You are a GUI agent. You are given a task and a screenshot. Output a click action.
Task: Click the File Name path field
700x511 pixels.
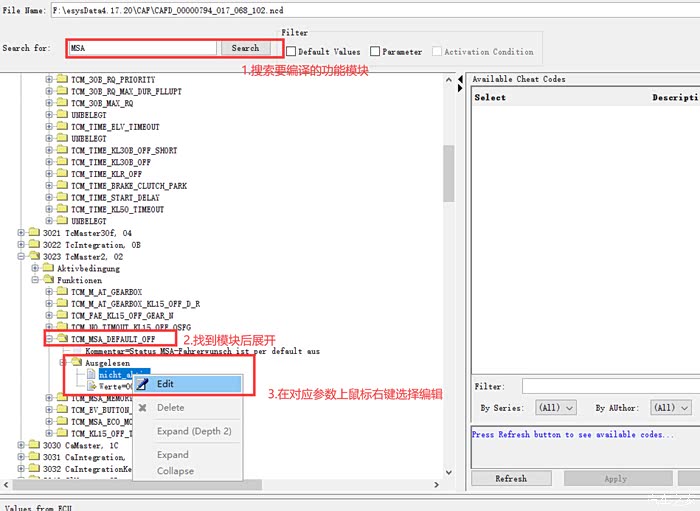point(375,10)
